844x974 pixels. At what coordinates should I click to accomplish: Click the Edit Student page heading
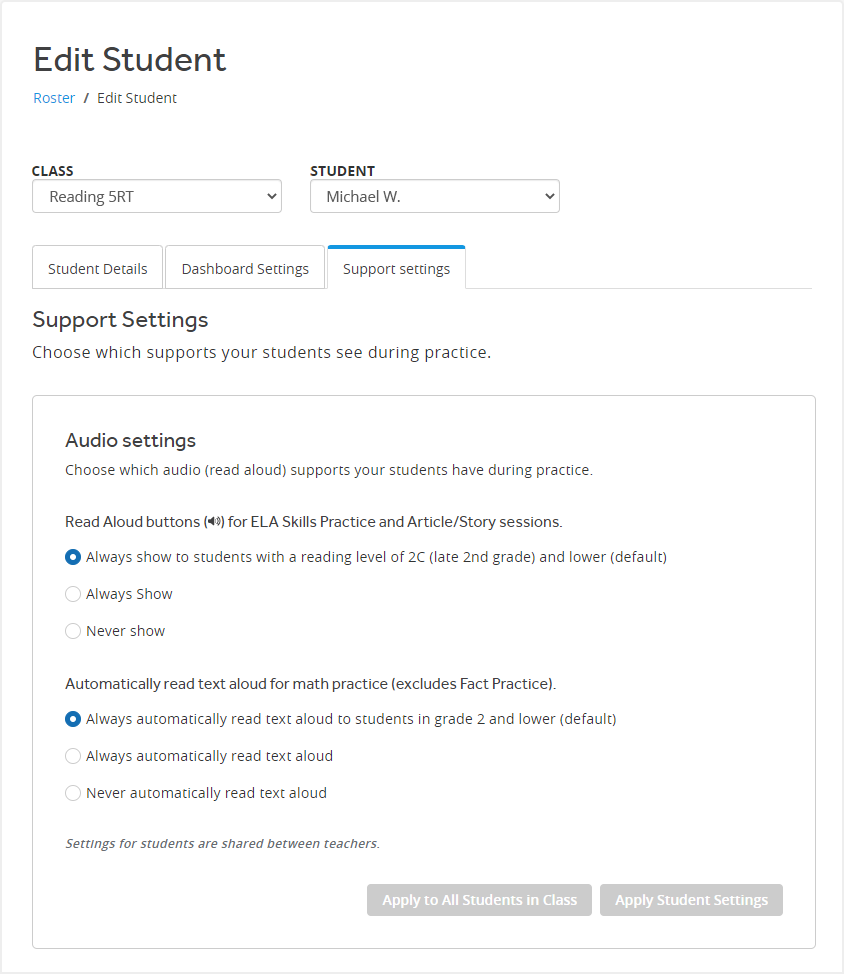[130, 60]
